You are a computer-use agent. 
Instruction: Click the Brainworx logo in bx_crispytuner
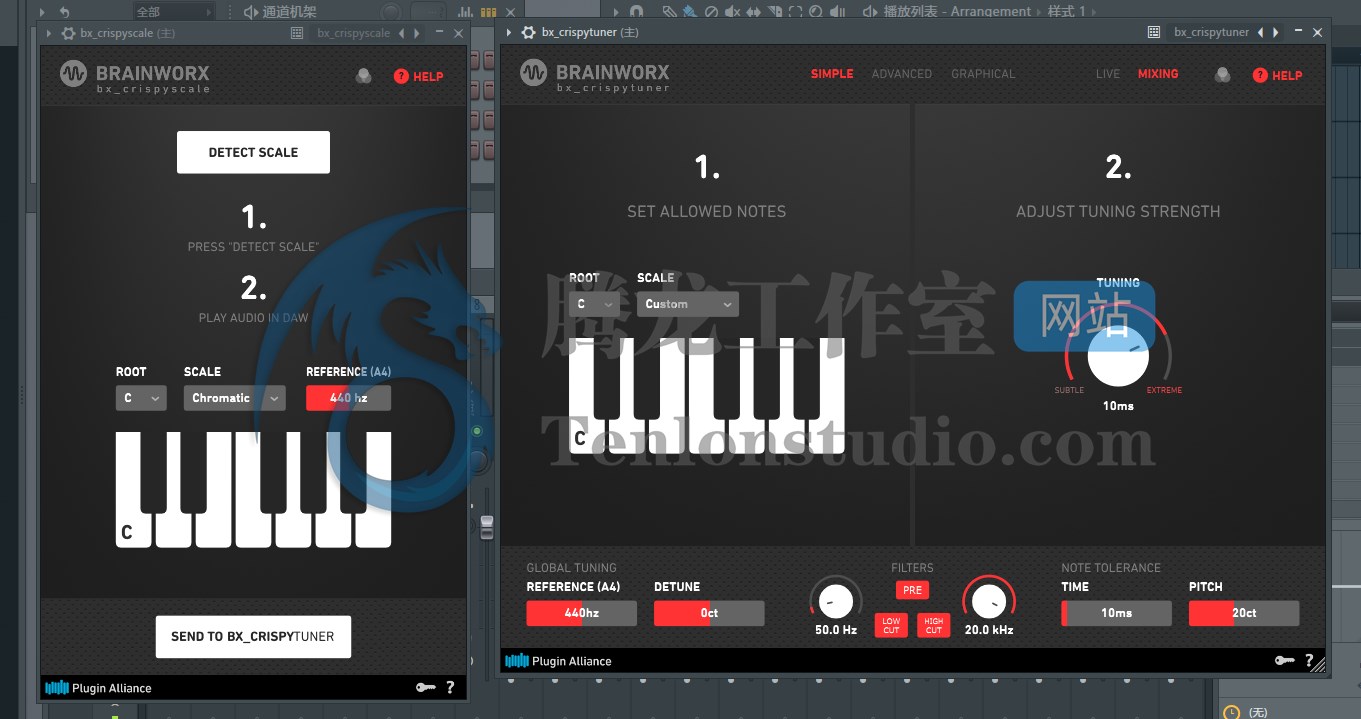point(595,75)
